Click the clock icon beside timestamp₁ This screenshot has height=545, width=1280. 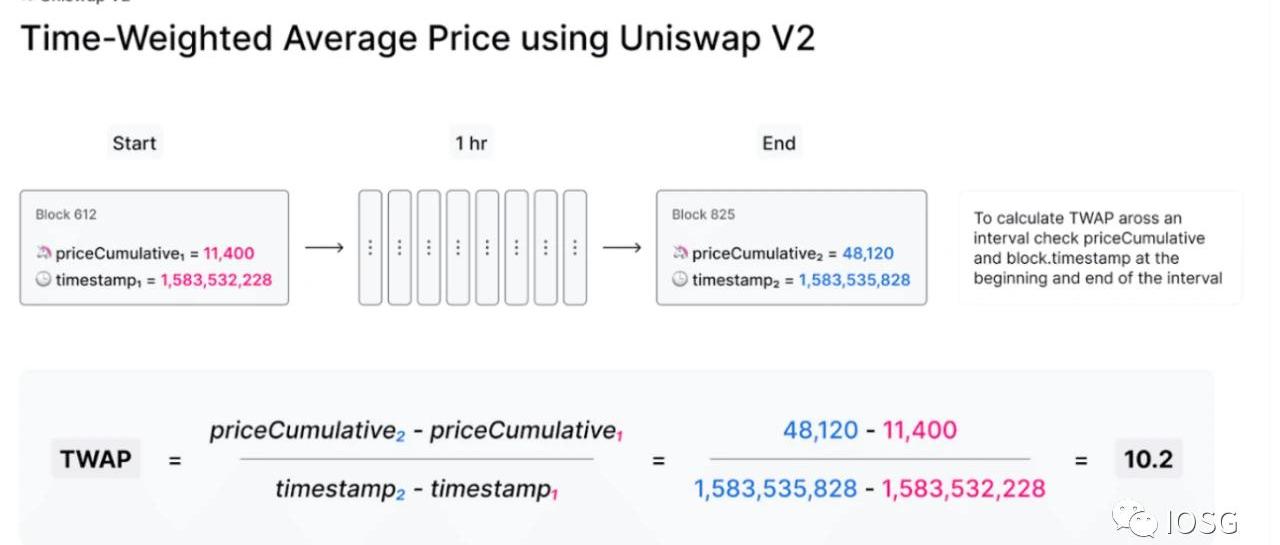pyautogui.click(x=44, y=280)
